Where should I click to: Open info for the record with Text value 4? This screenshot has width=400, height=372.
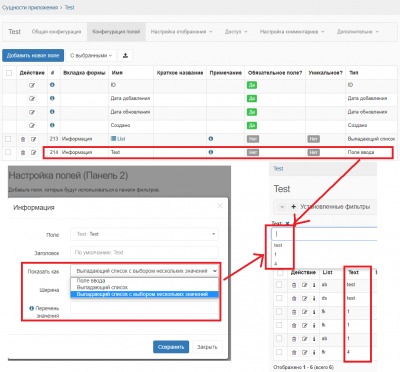pos(314,352)
